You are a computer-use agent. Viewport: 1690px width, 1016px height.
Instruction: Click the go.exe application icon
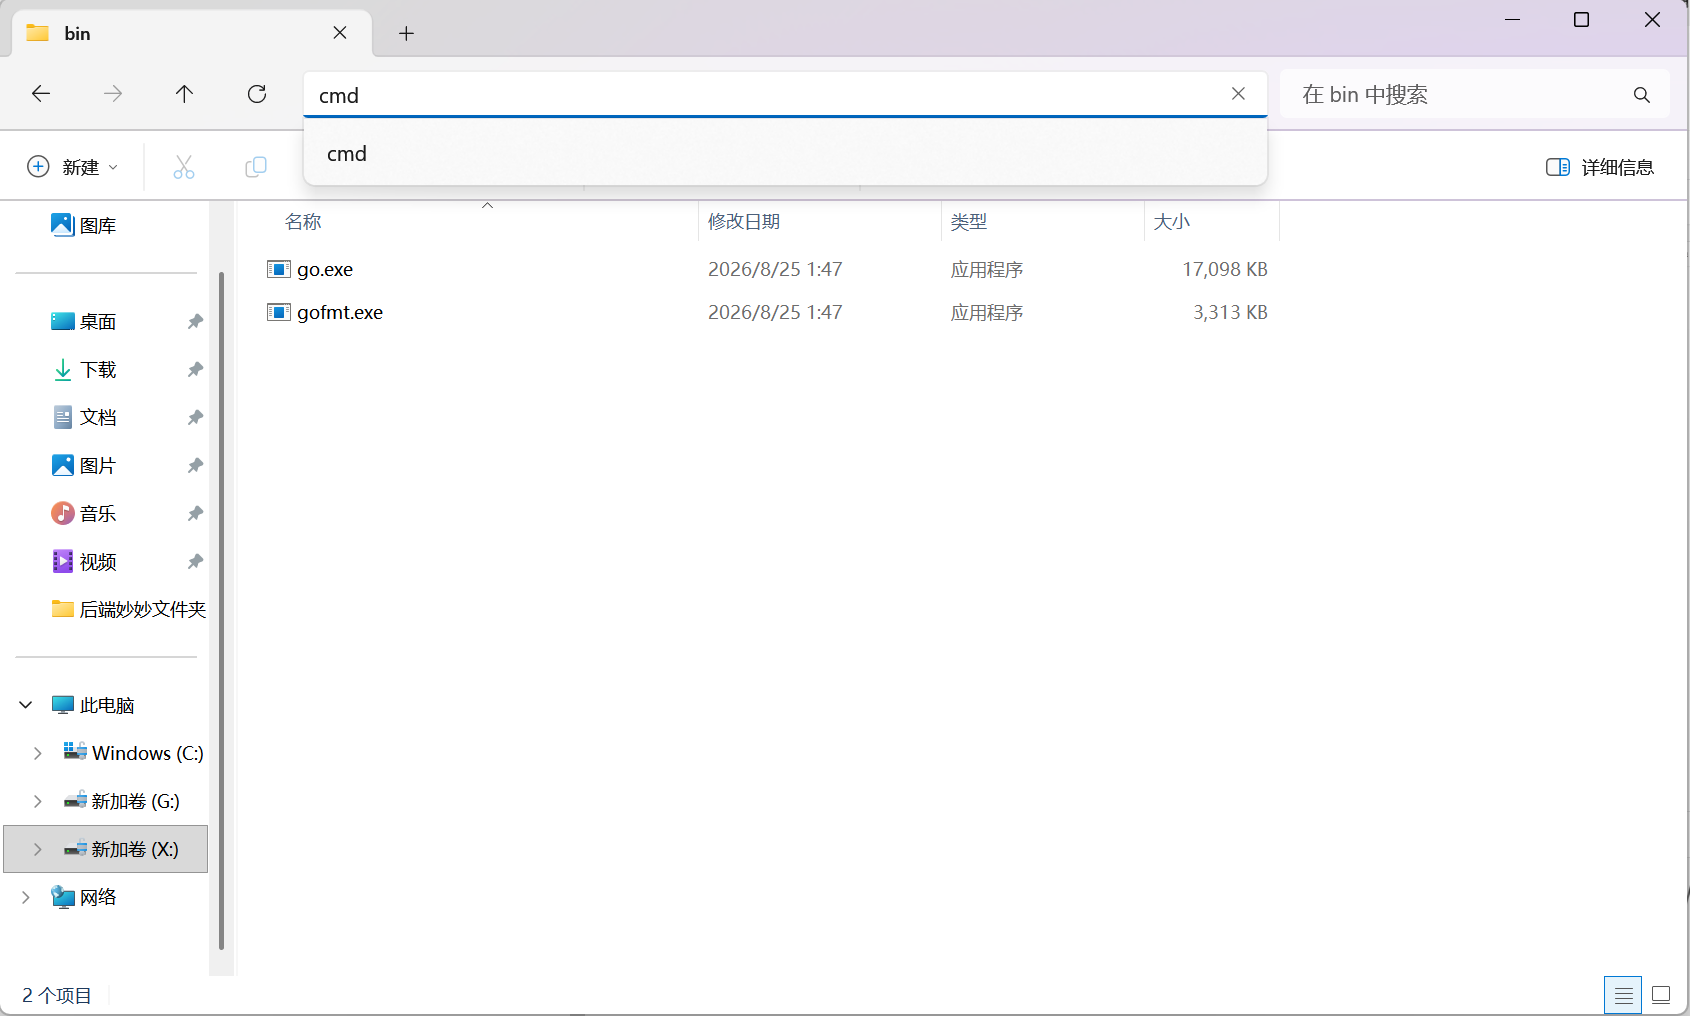tap(278, 269)
